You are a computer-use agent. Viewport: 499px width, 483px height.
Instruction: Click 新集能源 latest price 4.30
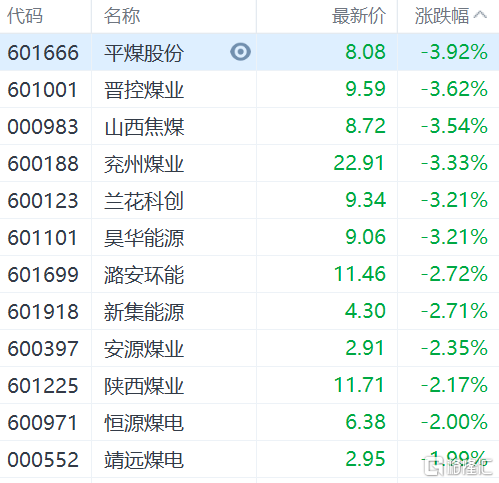click(365, 311)
